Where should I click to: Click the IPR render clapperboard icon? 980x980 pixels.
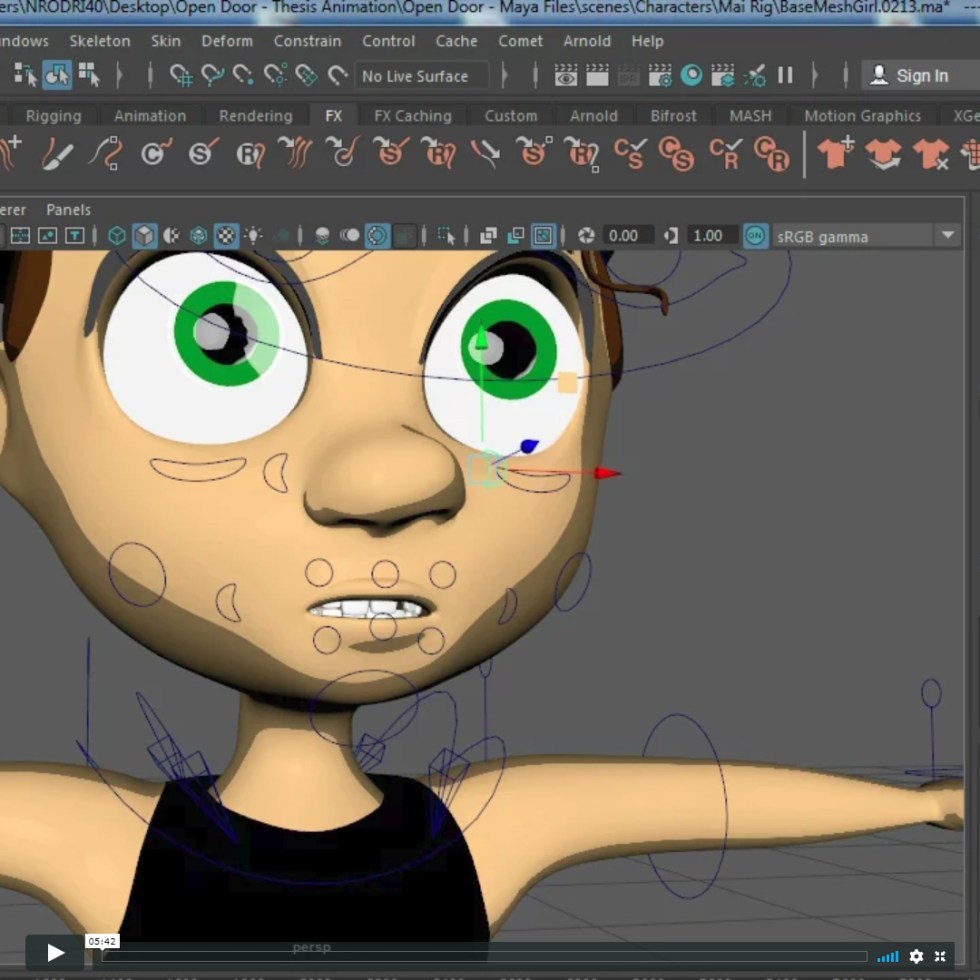(x=628, y=75)
